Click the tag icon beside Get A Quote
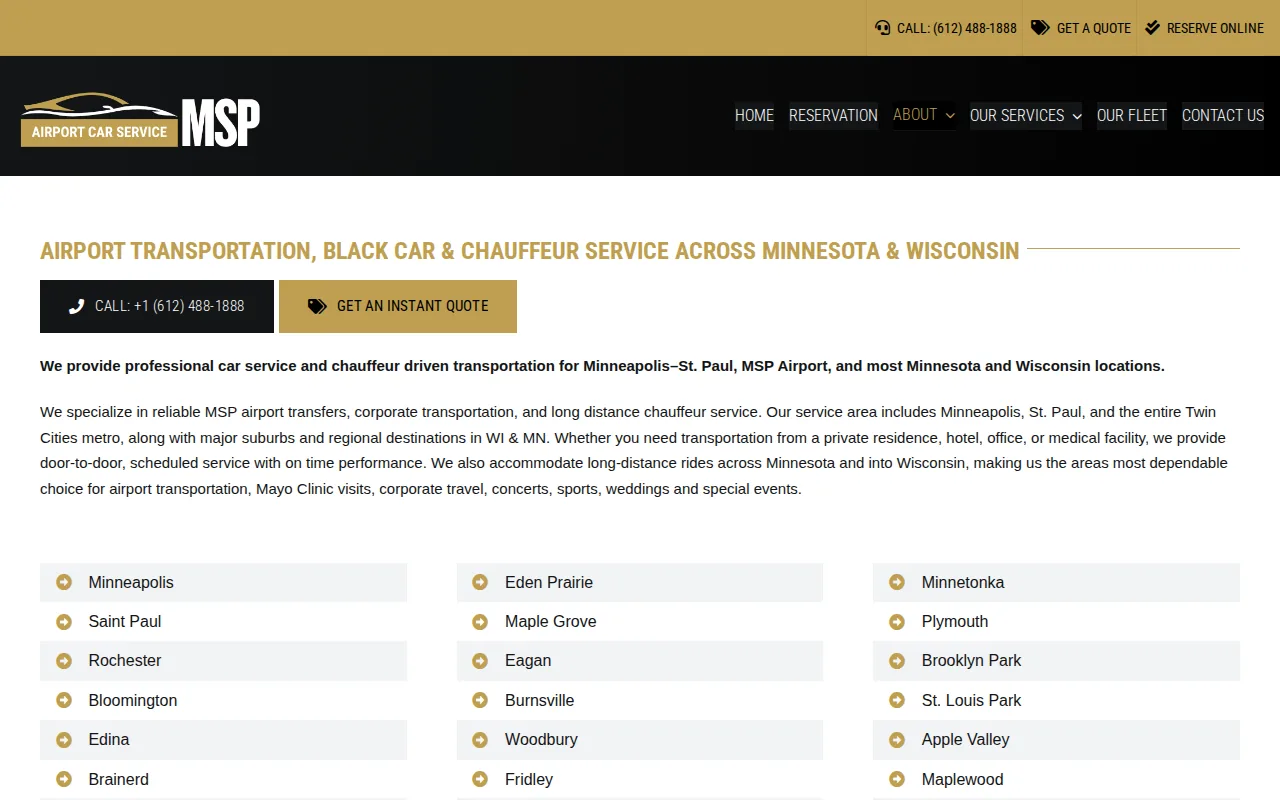This screenshot has width=1280, height=800. click(x=1040, y=28)
